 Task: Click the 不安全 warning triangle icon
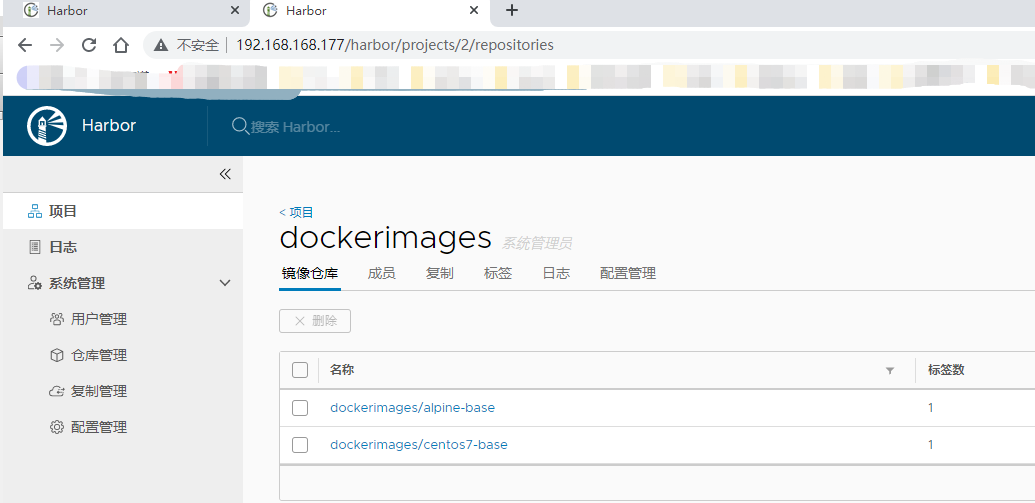(161, 45)
